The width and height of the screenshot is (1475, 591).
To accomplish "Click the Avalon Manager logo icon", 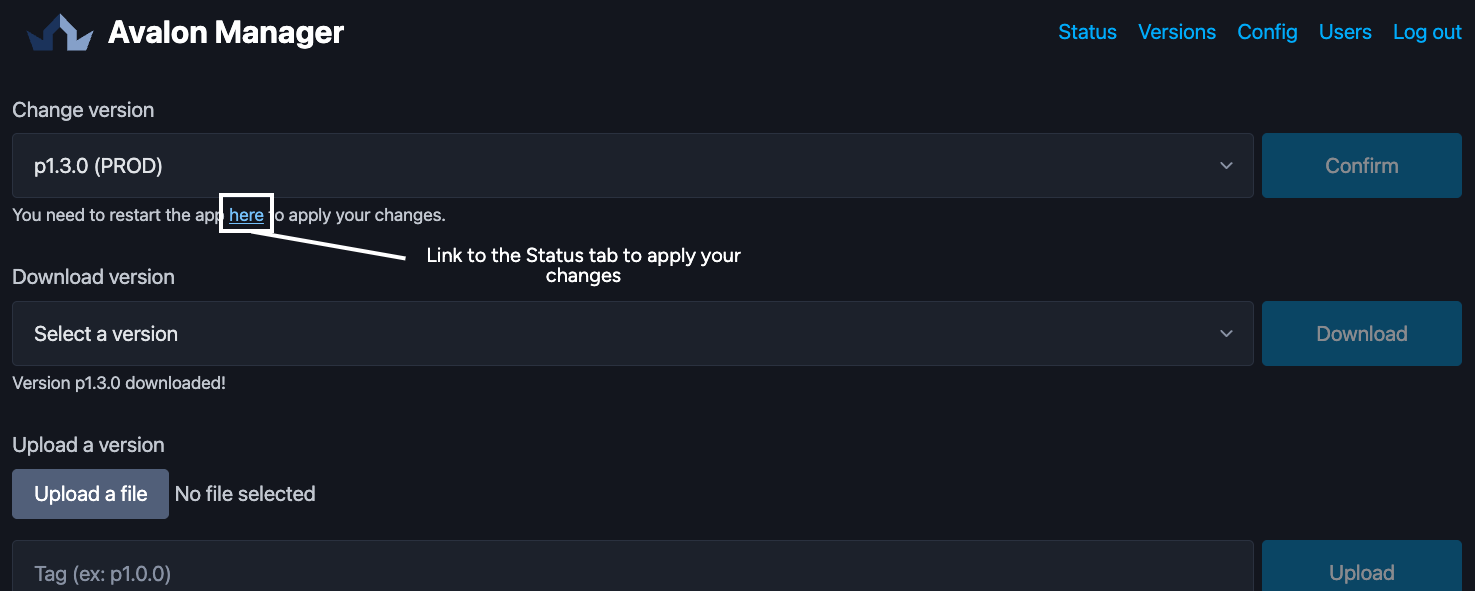I will coord(60,33).
